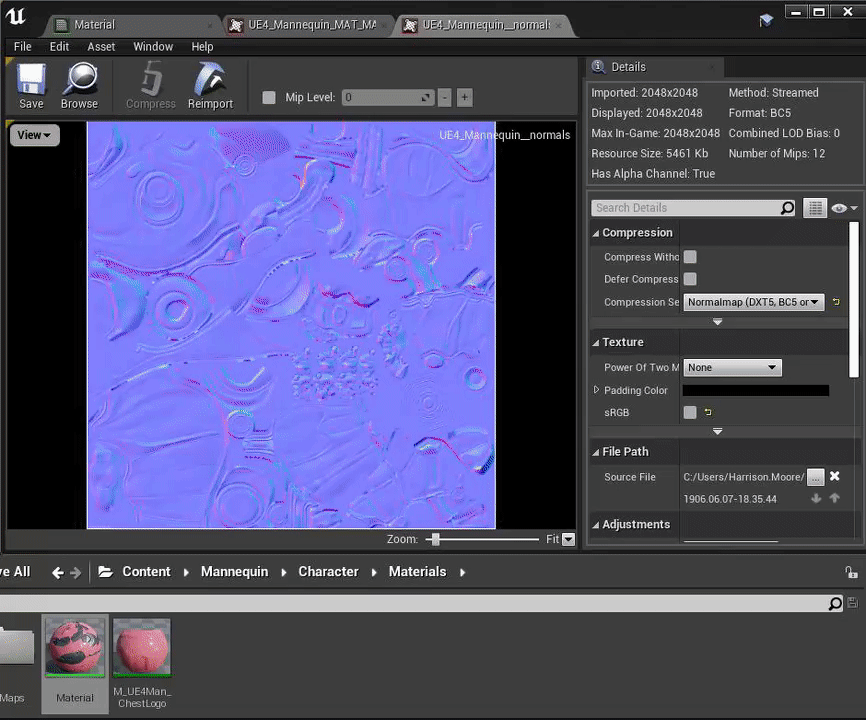Increase the mip level with plus button

pyautogui.click(x=464, y=98)
